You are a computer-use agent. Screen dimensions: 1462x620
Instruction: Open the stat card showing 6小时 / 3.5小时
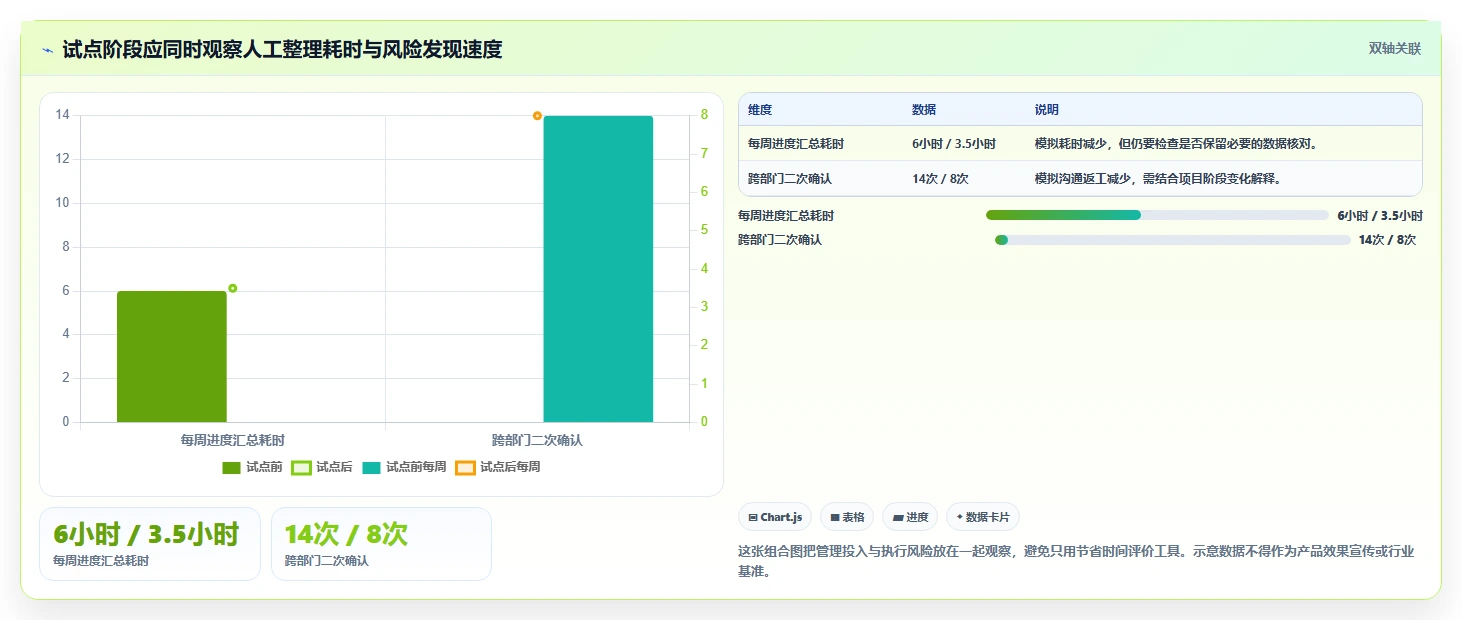coord(150,544)
